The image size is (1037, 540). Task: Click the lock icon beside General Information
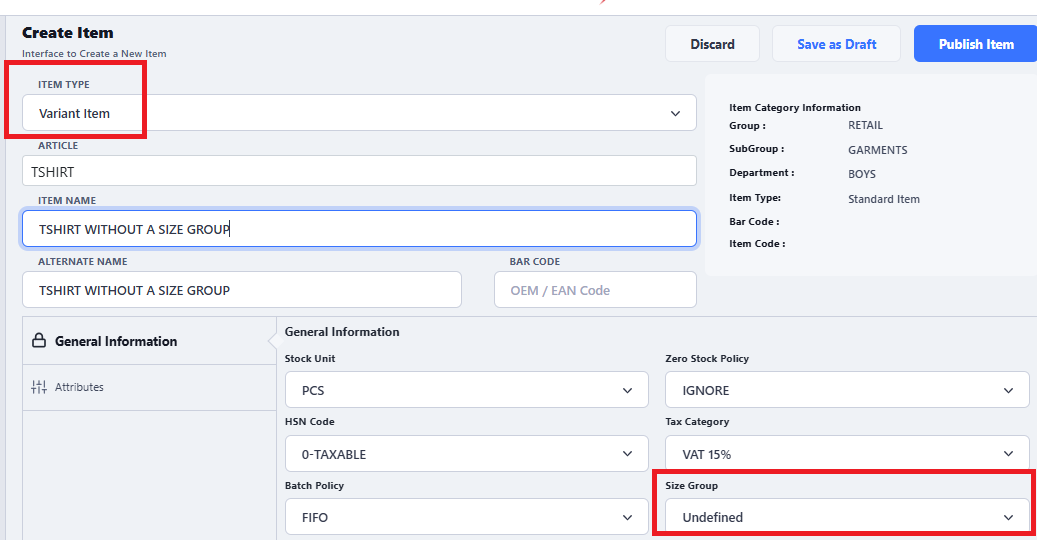coord(39,341)
